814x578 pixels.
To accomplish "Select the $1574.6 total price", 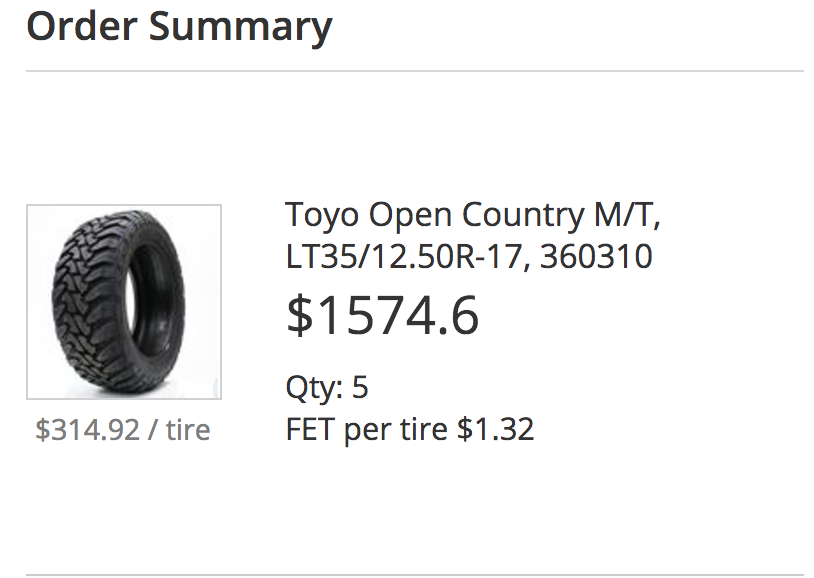I will [382, 315].
